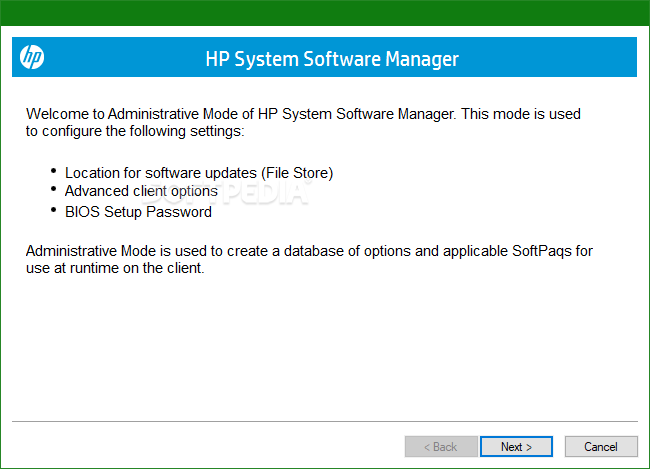
Task: Click the 'Welcome to Administrative Mode' paragraph
Action: click(303, 122)
